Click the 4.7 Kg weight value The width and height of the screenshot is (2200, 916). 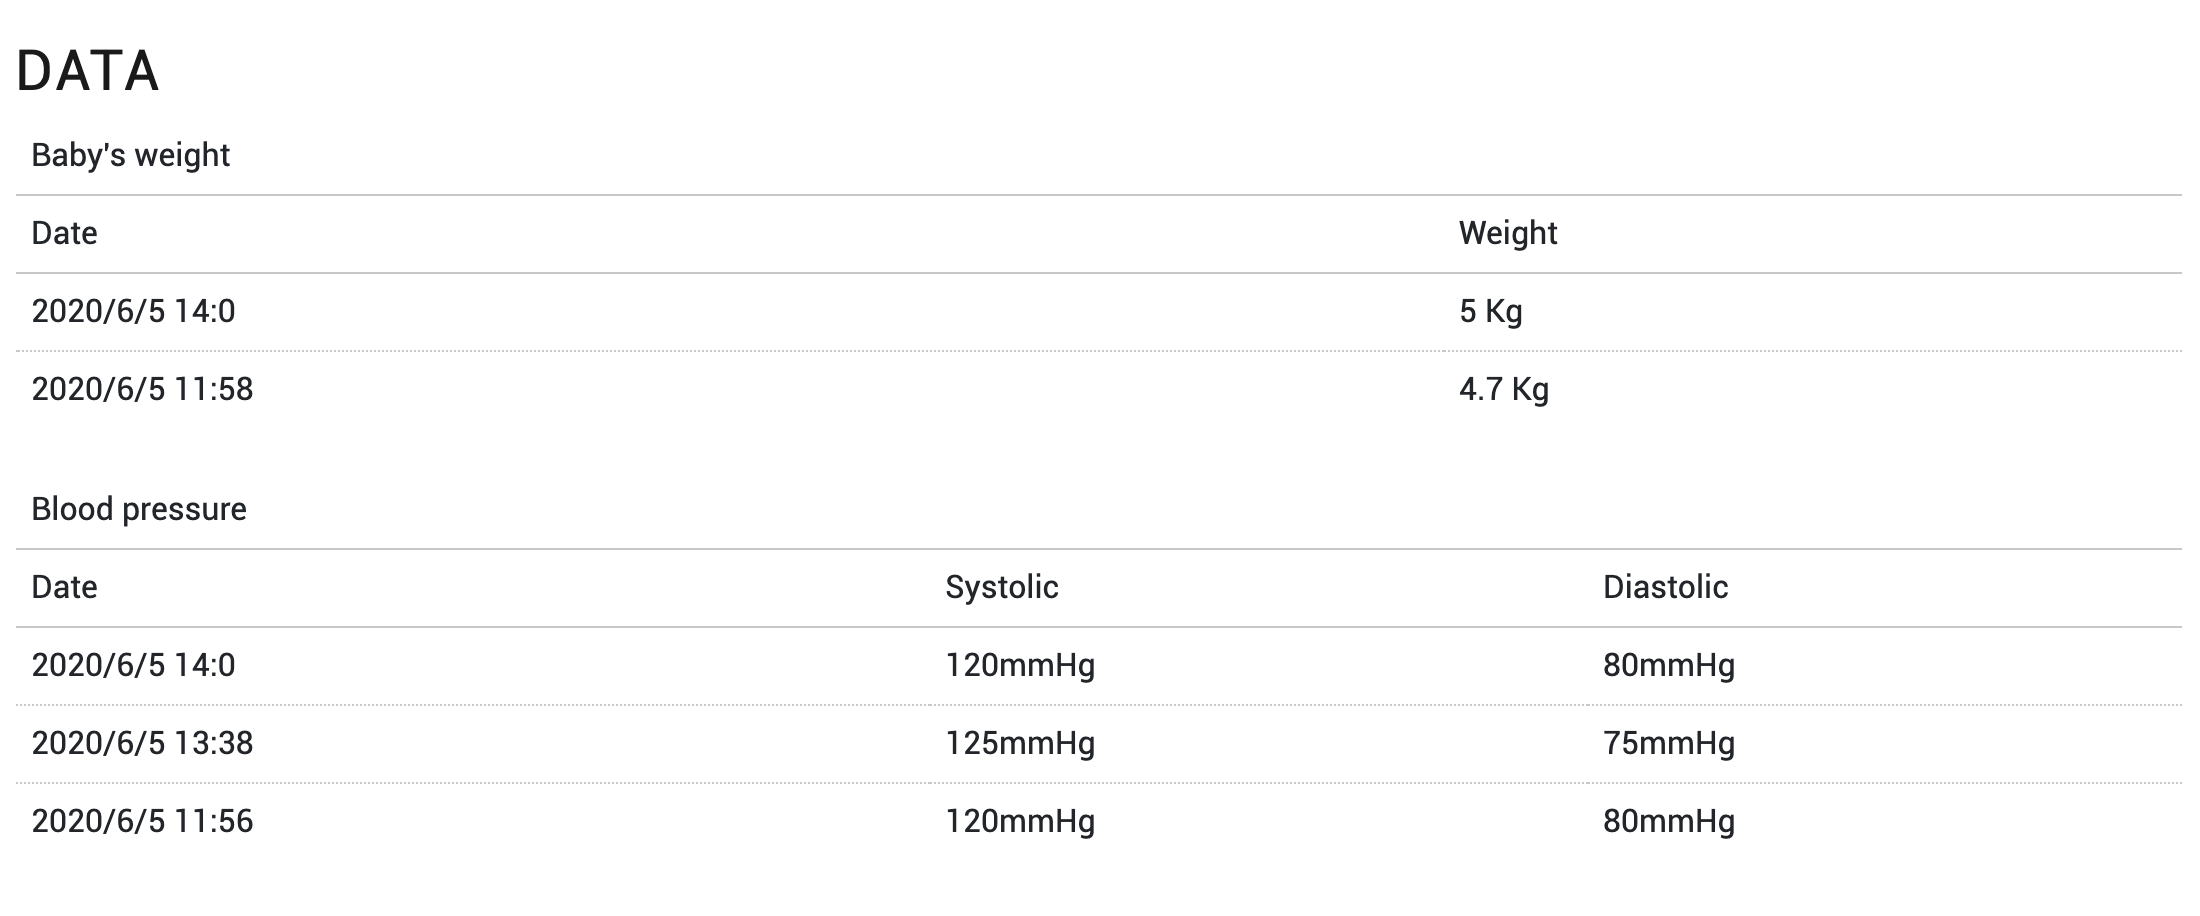pyautogui.click(x=1503, y=389)
